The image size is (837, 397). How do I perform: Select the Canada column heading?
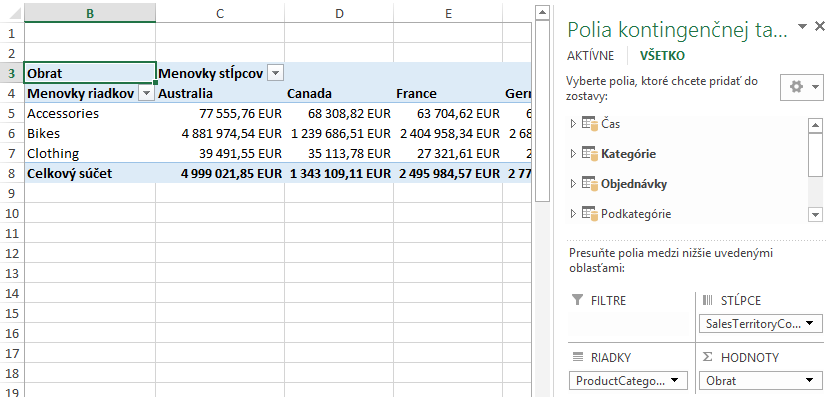pos(339,93)
